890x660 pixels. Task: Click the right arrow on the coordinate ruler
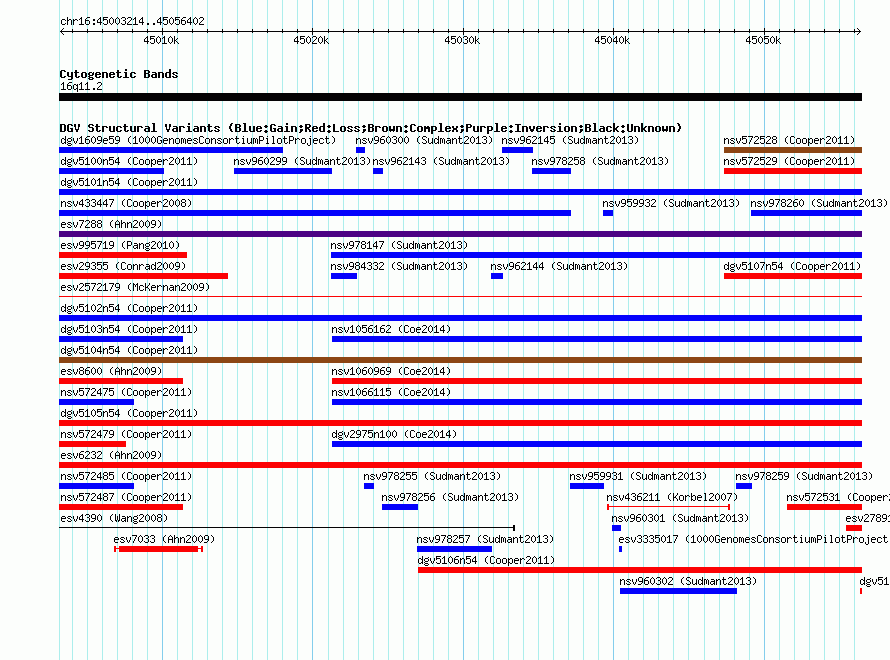click(x=858, y=31)
